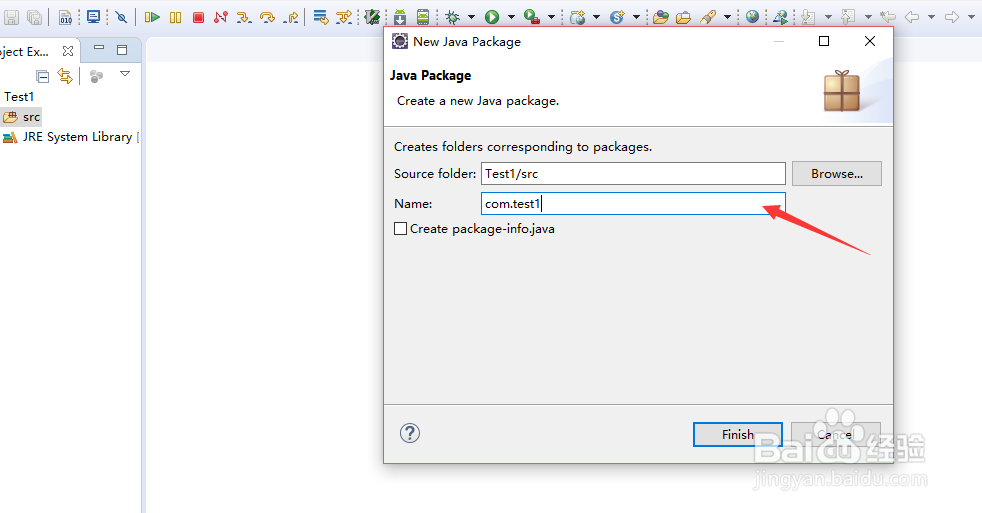
Task: Click the Disconnect debug icon
Action: 220,17
